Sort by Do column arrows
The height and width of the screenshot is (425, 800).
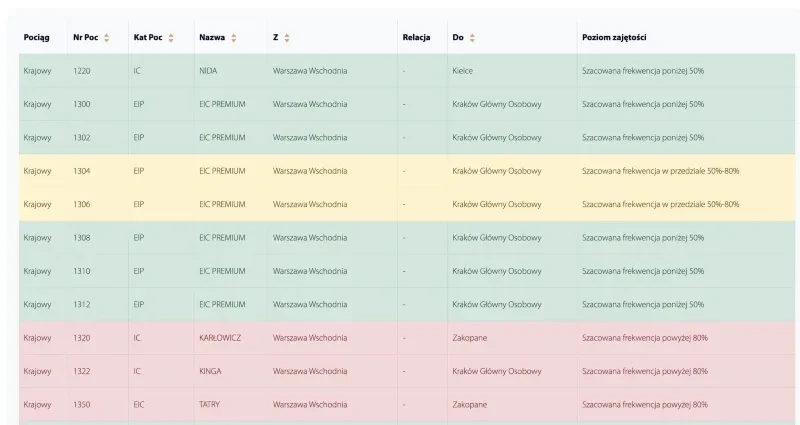472,38
